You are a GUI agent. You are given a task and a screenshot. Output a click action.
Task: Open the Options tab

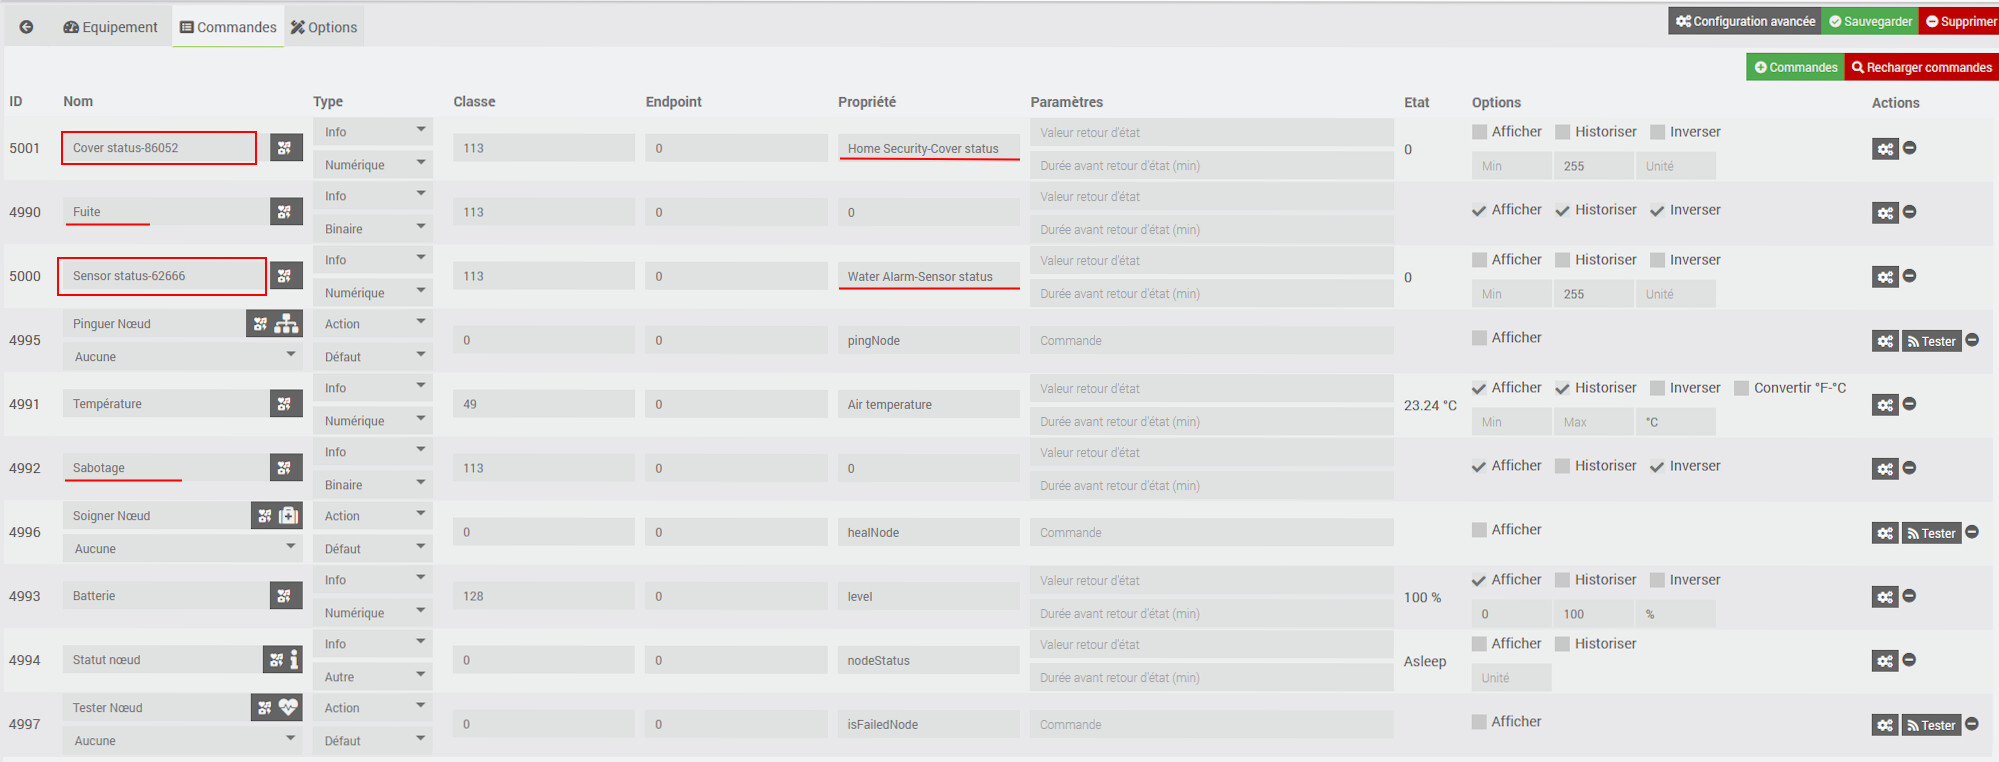(324, 27)
